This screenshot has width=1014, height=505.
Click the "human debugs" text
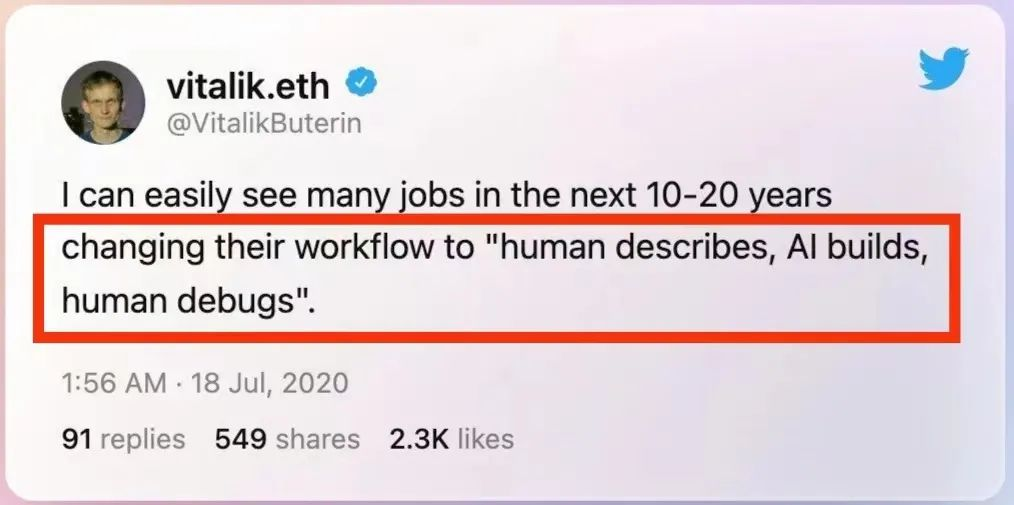[x=181, y=301]
